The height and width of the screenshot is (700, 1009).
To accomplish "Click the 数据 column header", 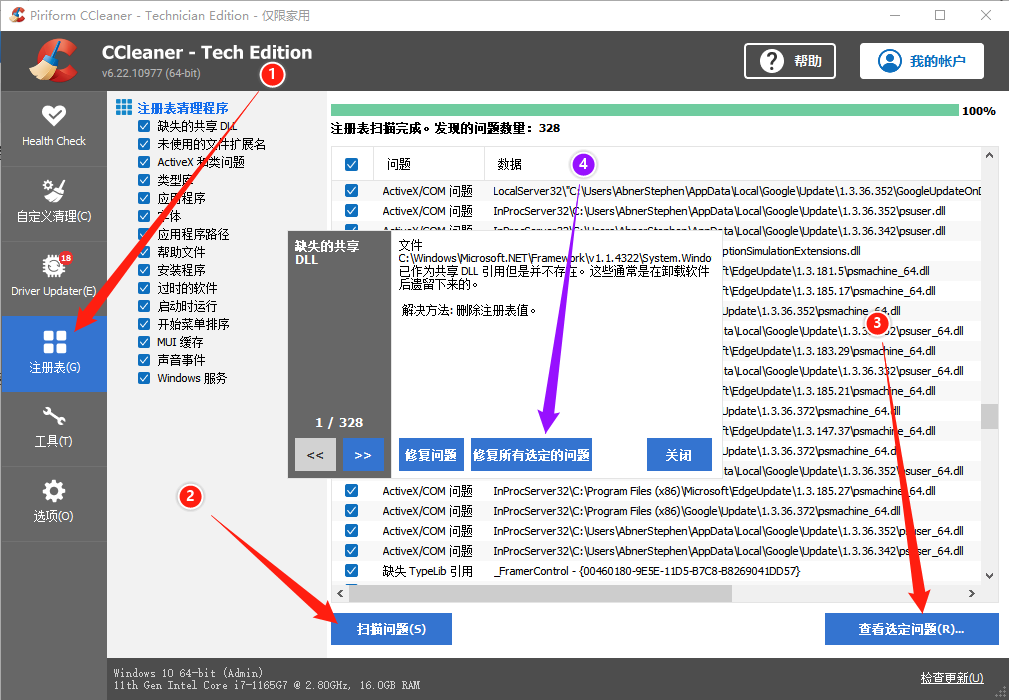I will click(732, 165).
